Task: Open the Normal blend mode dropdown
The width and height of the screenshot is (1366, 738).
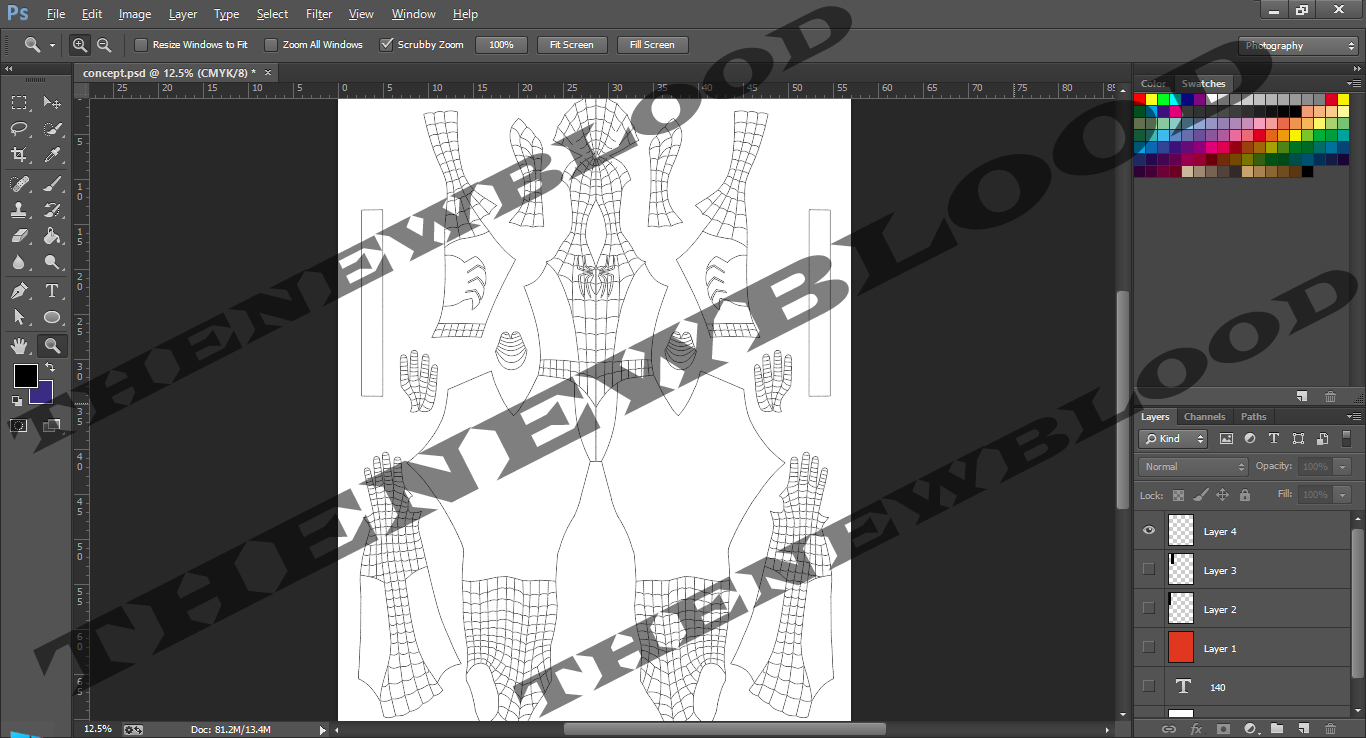Action: pyautogui.click(x=1193, y=467)
